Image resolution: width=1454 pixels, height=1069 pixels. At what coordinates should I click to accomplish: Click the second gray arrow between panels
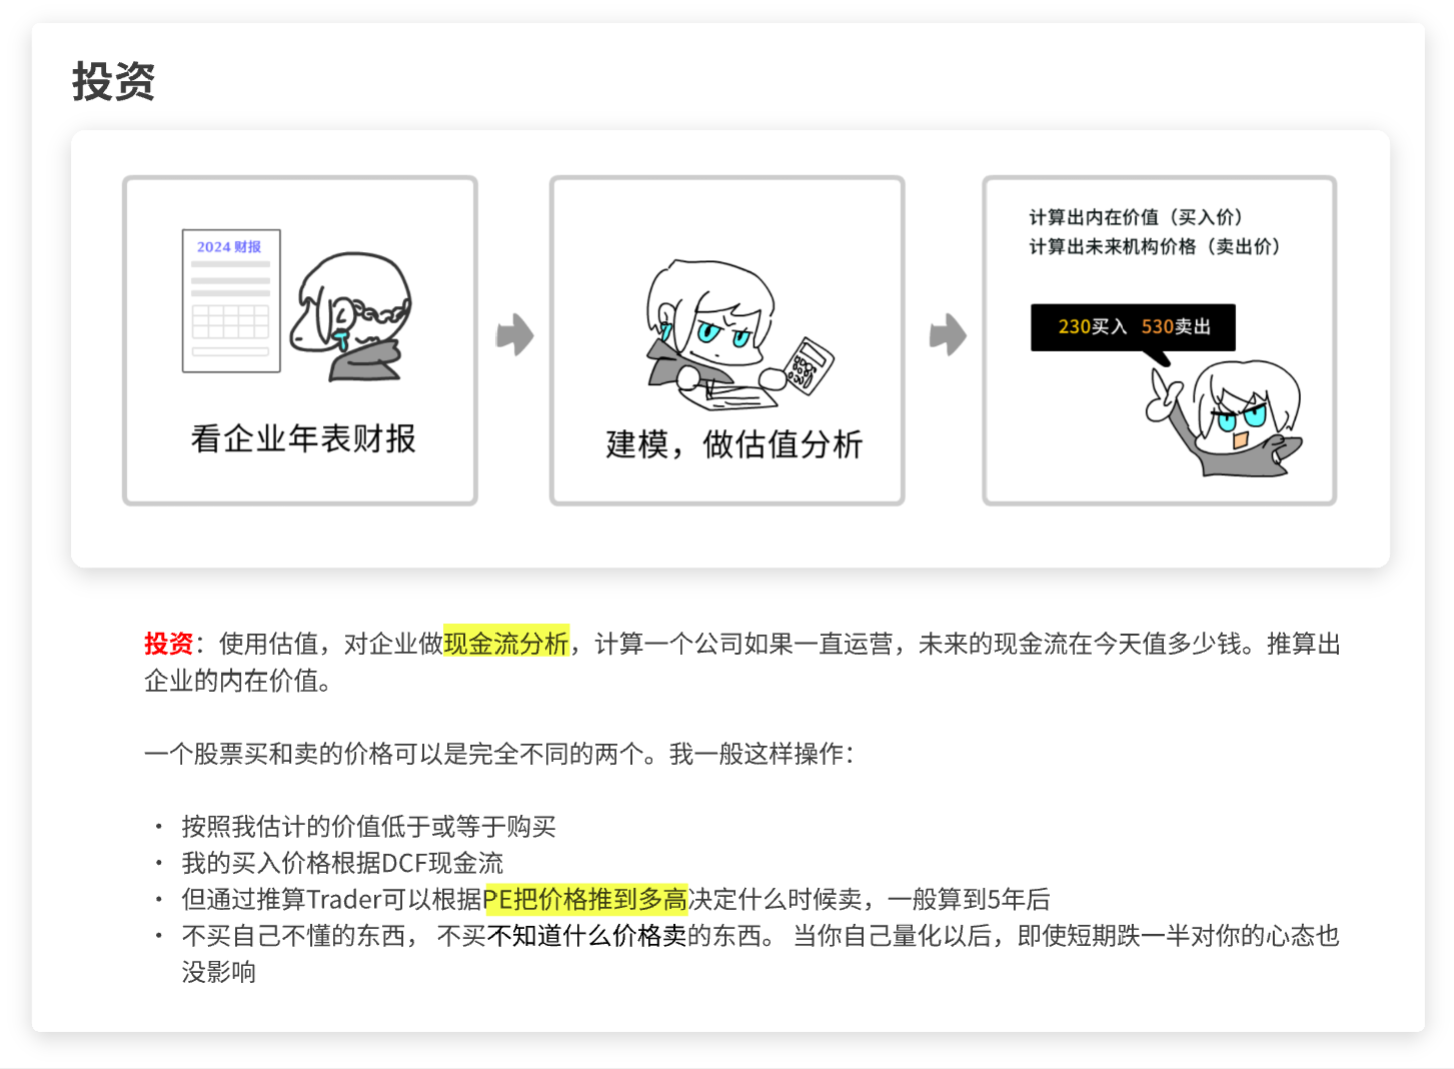[947, 335]
